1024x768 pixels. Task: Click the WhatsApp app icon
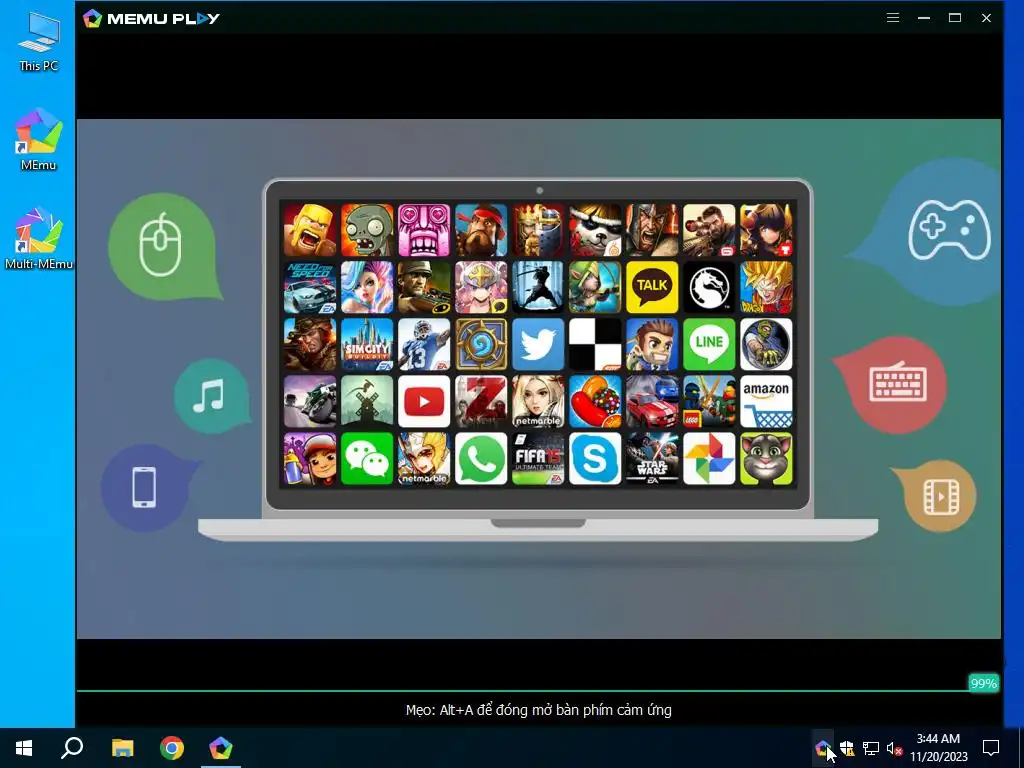[x=481, y=458]
